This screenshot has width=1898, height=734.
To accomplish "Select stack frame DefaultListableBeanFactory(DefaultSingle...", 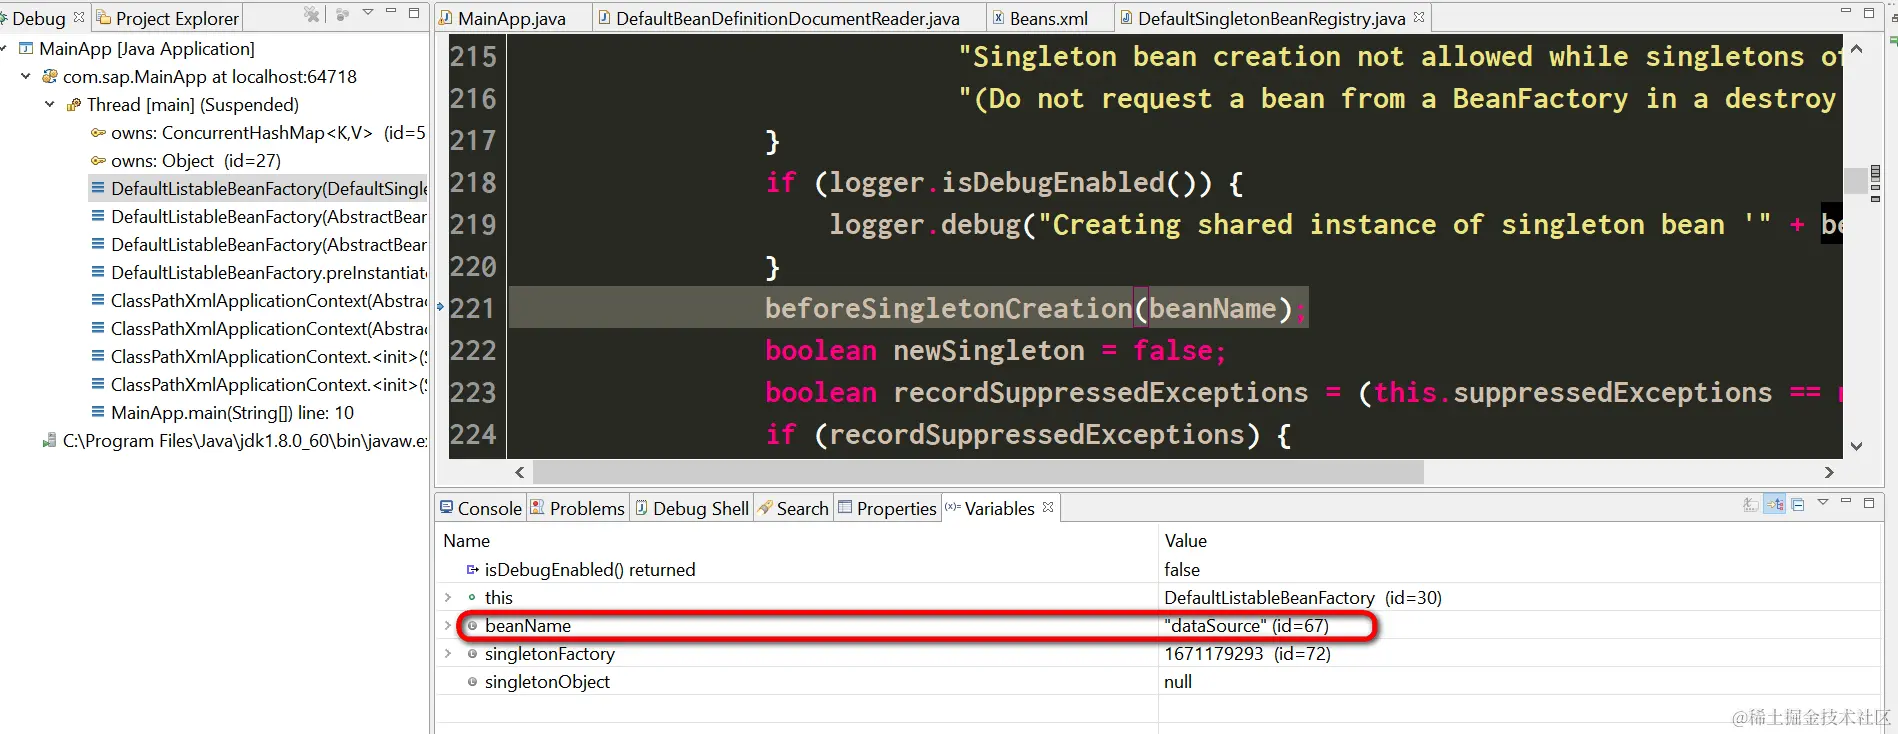I will (x=269, y=188).
